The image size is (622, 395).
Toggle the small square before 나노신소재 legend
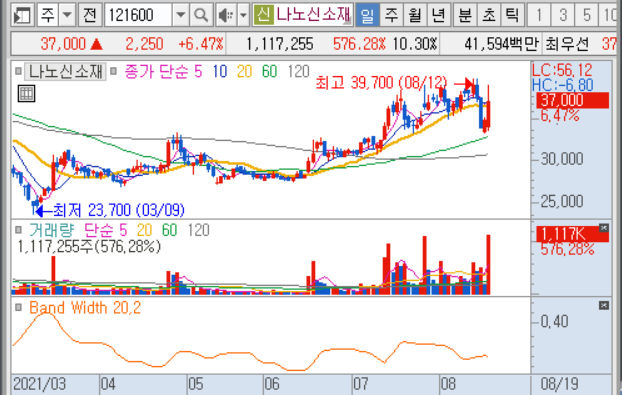click(x=18, y=71)
